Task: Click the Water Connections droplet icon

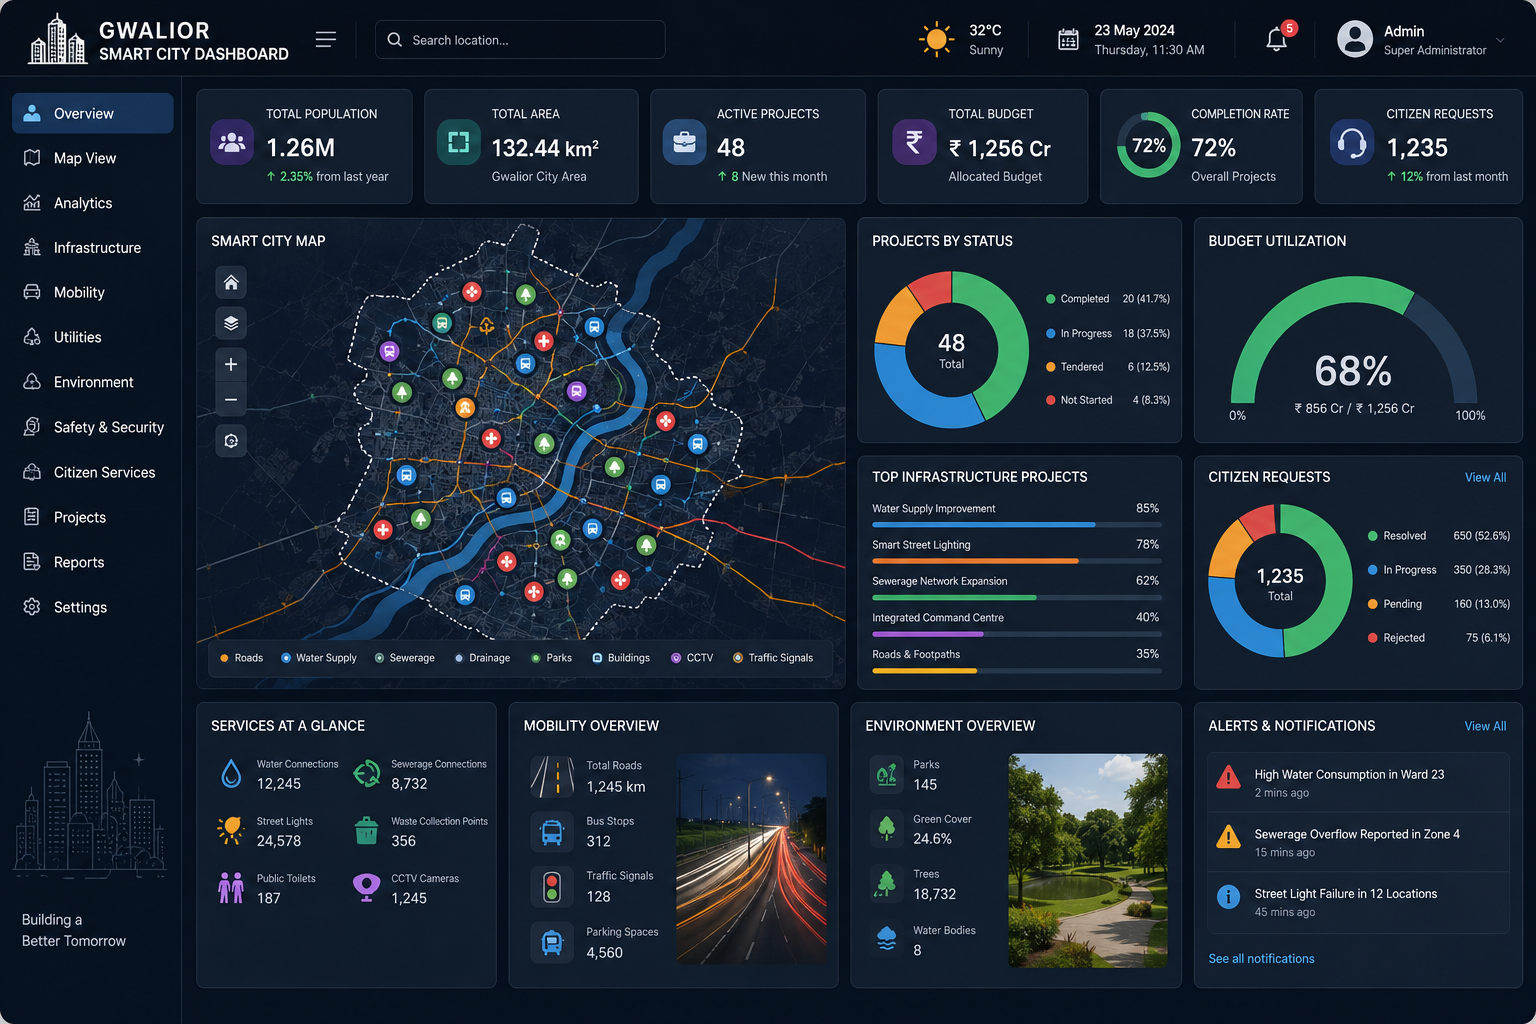Action: (x=231, y=773)
